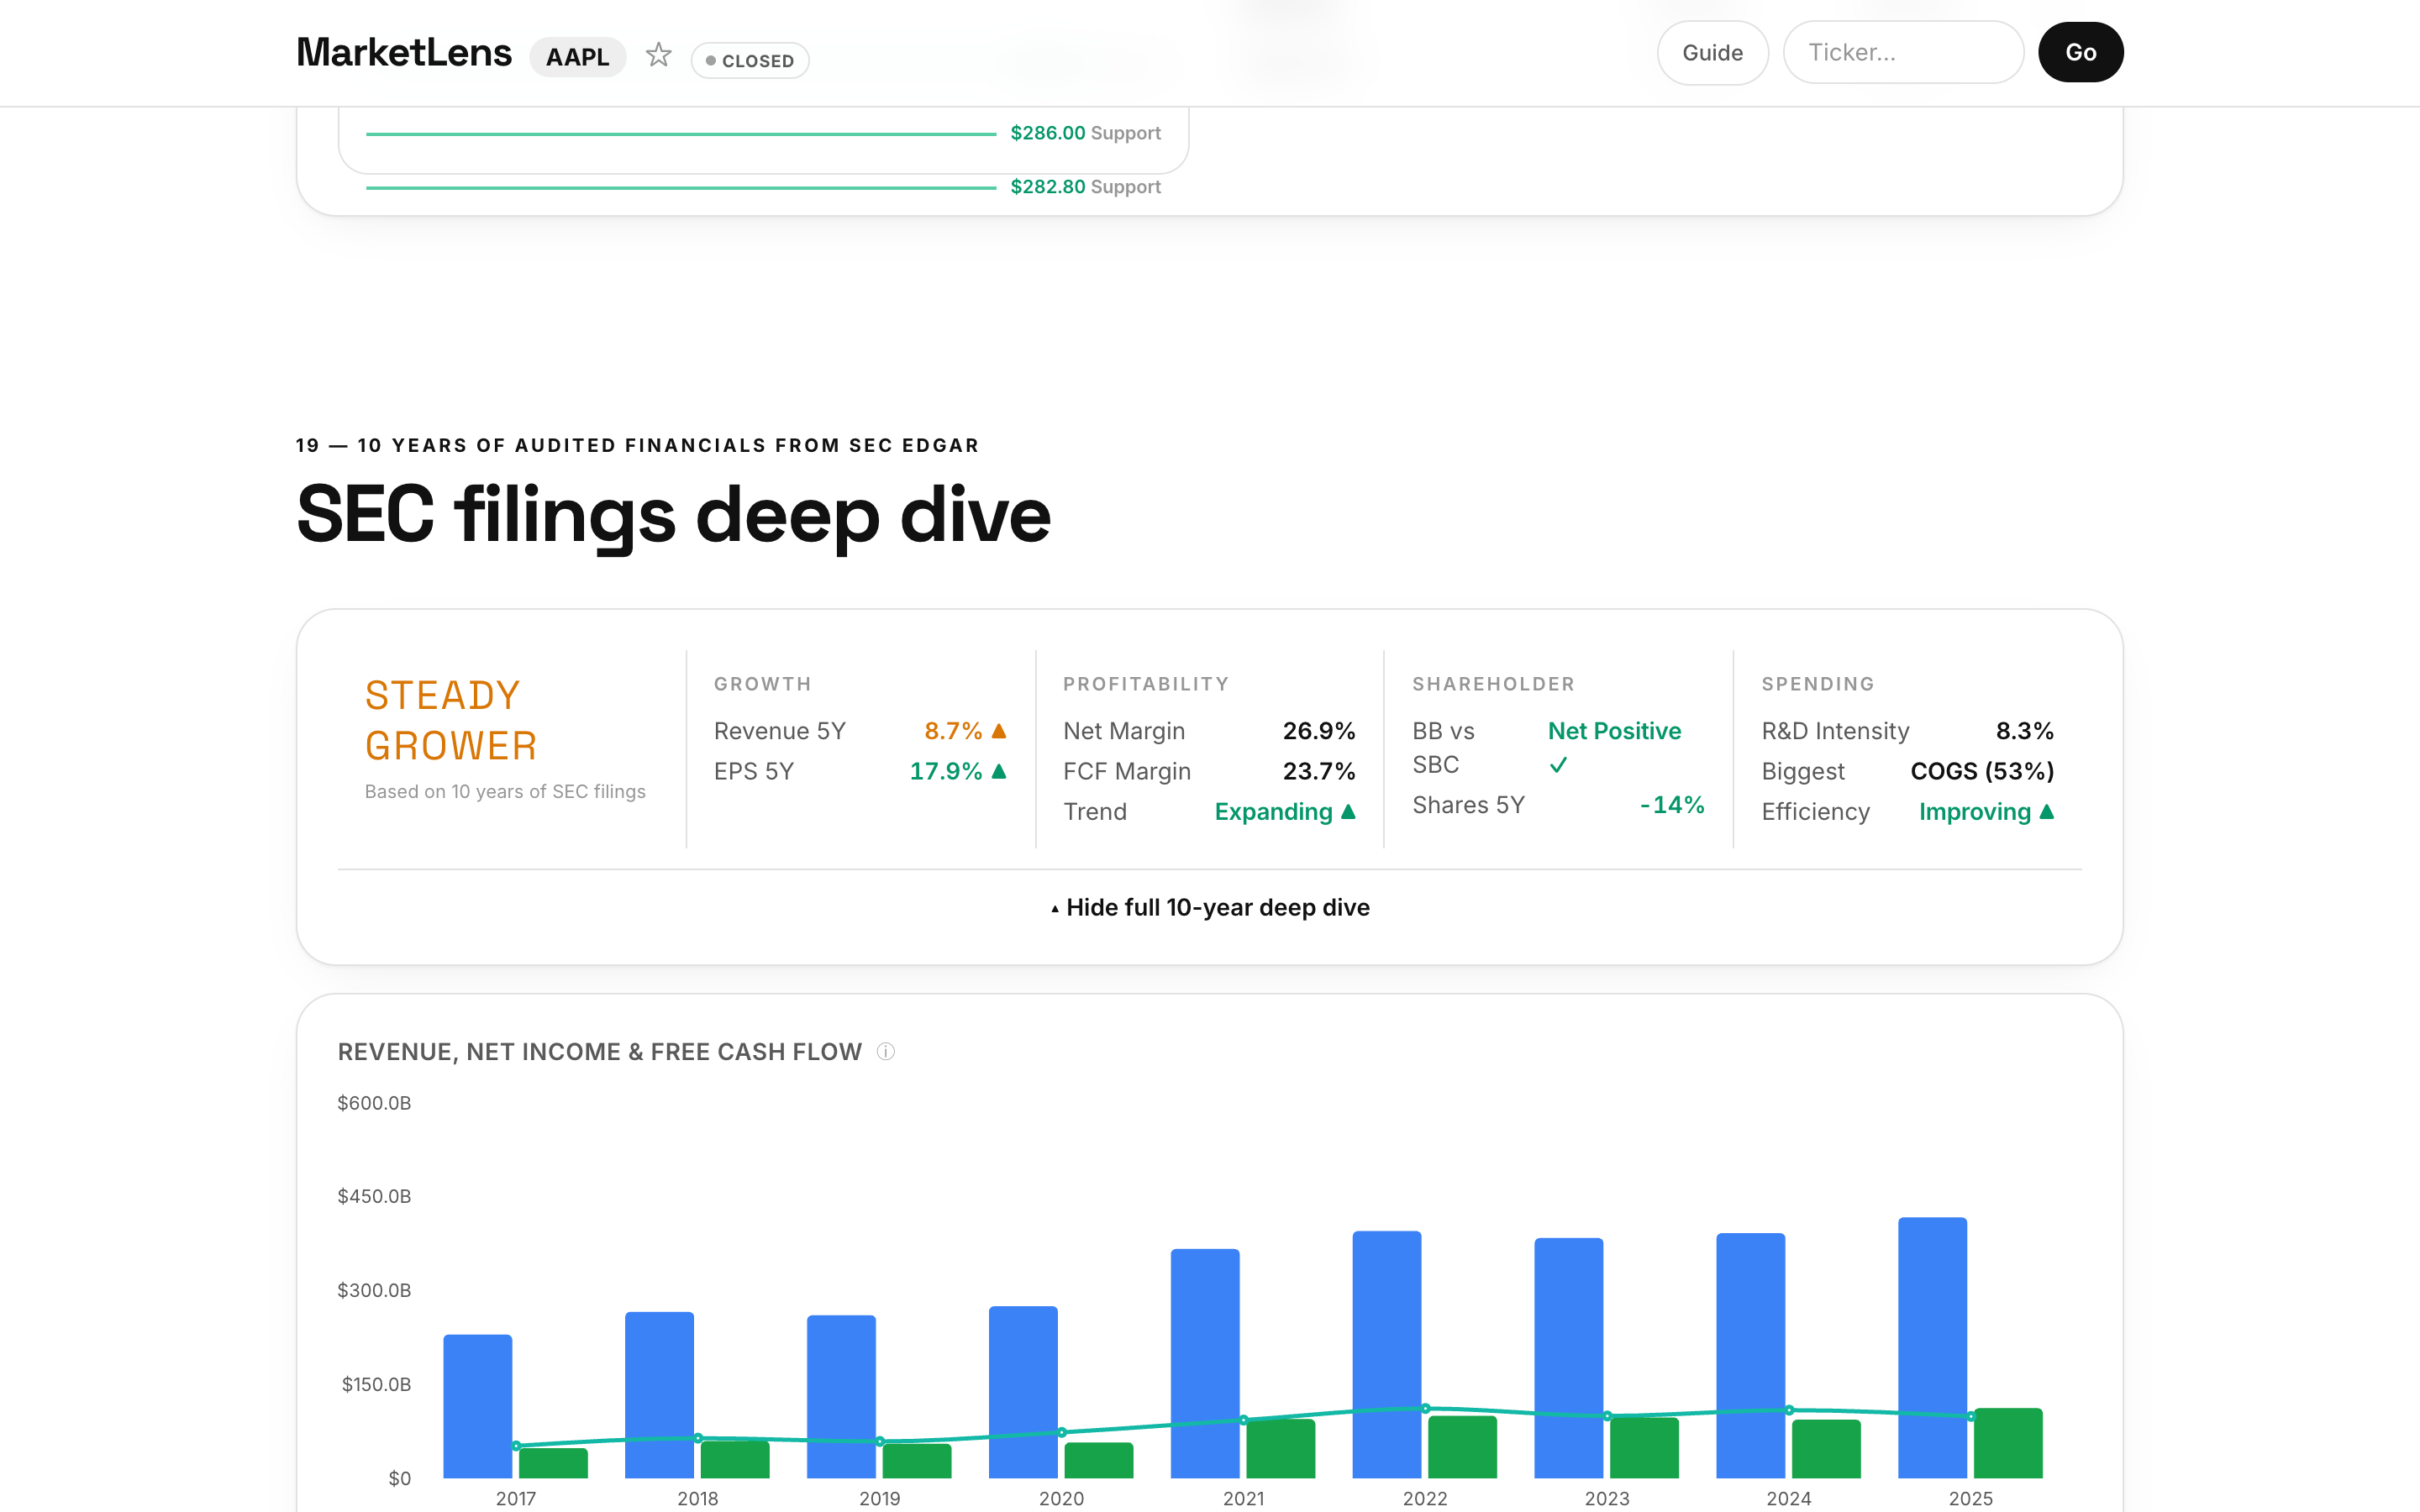Click the Net Positive checkmark icon
The height and width of the screenshot is (1512, 2420).
pos(1558,765)
